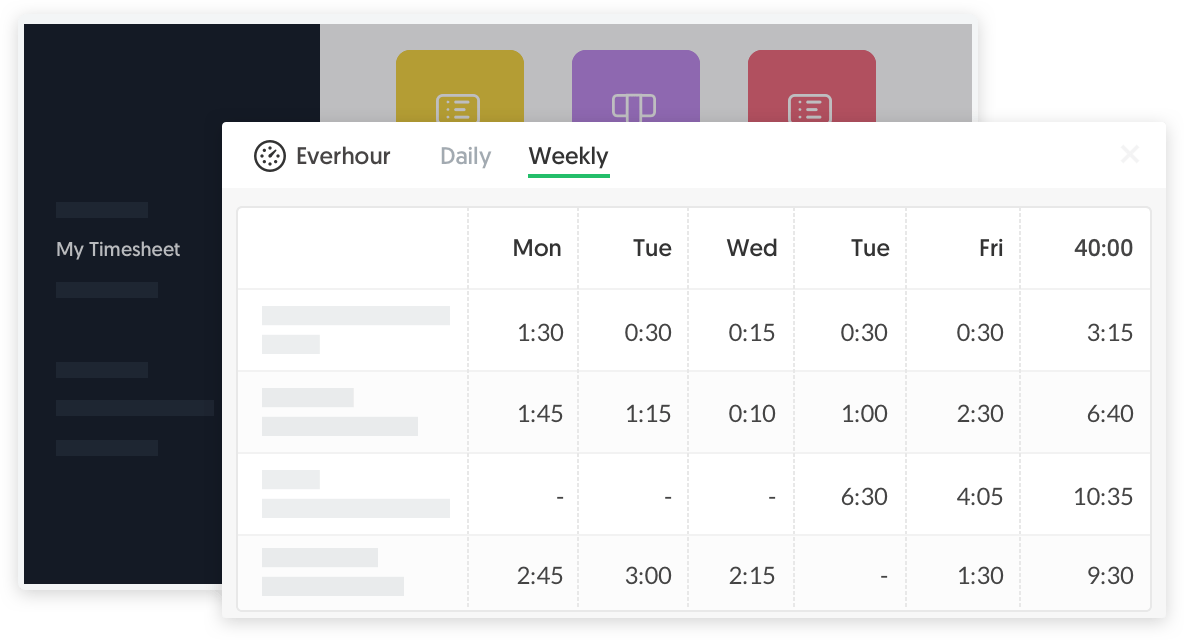Switch to the Daily tab

(464, 156)
